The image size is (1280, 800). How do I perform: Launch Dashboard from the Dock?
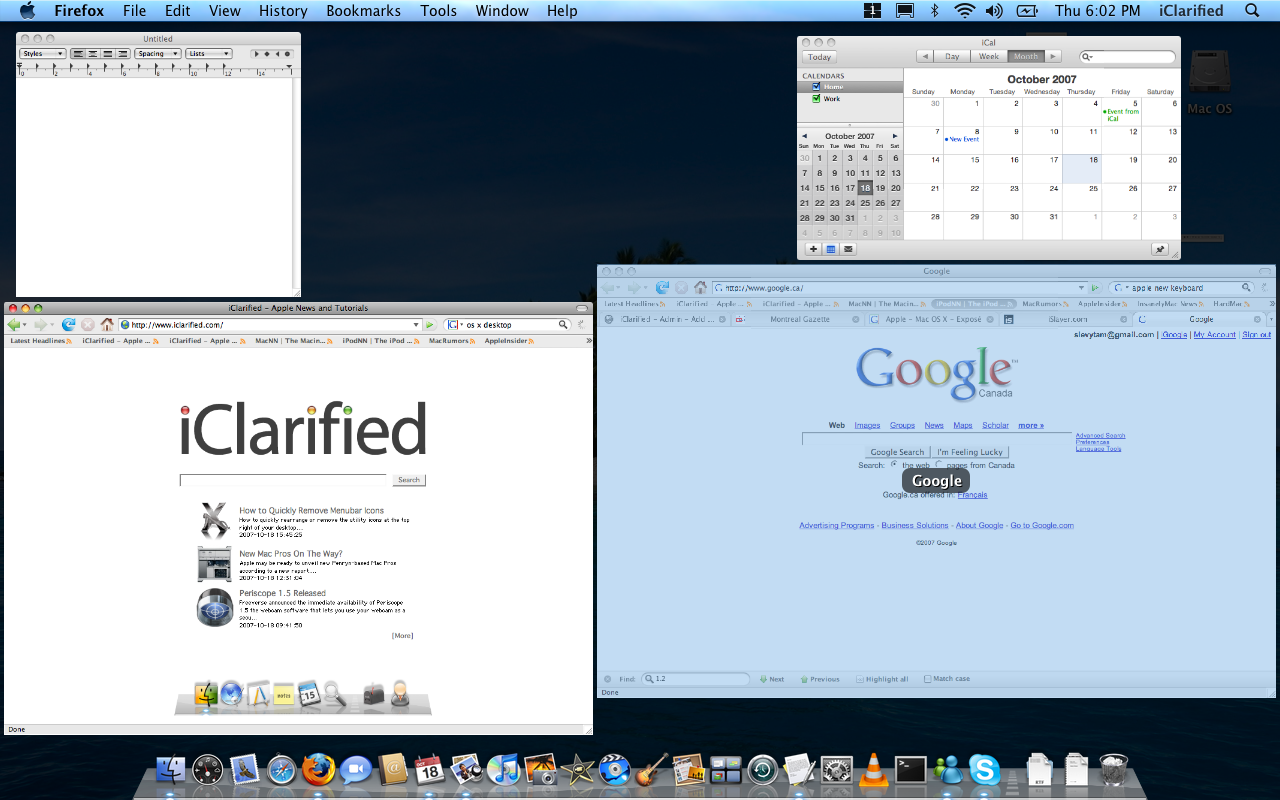(x=207, y=770)
